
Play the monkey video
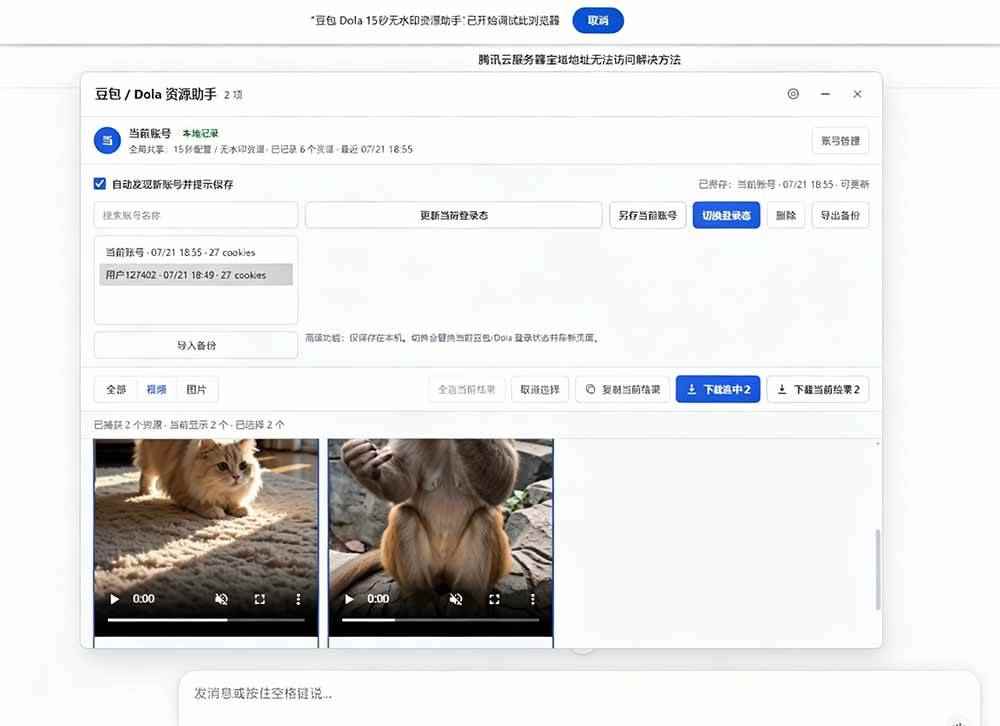tap(349, 599)
